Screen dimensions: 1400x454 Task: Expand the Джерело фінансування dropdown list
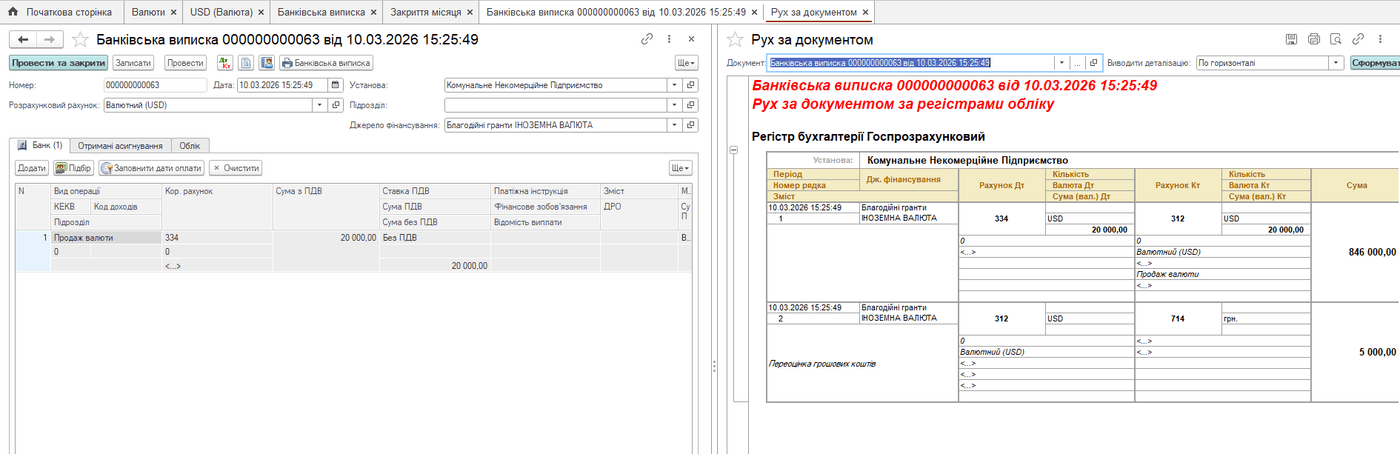[x=673, y=125]
